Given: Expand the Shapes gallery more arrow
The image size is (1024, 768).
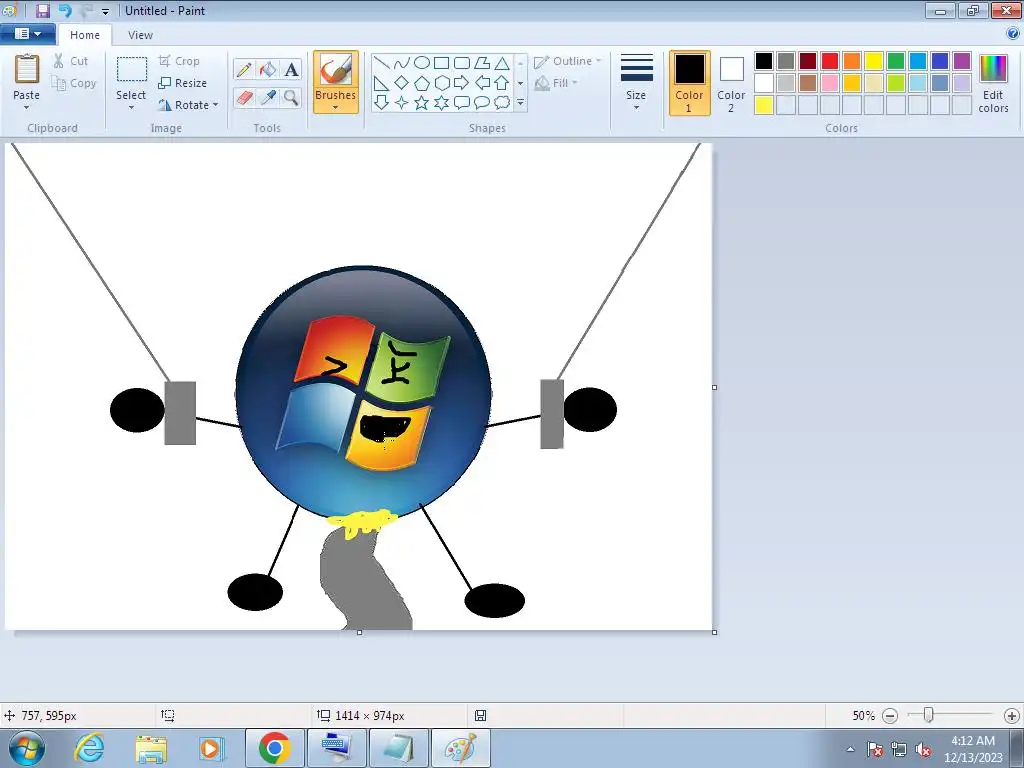Looking at the screenshot, I should click(520, 103).
